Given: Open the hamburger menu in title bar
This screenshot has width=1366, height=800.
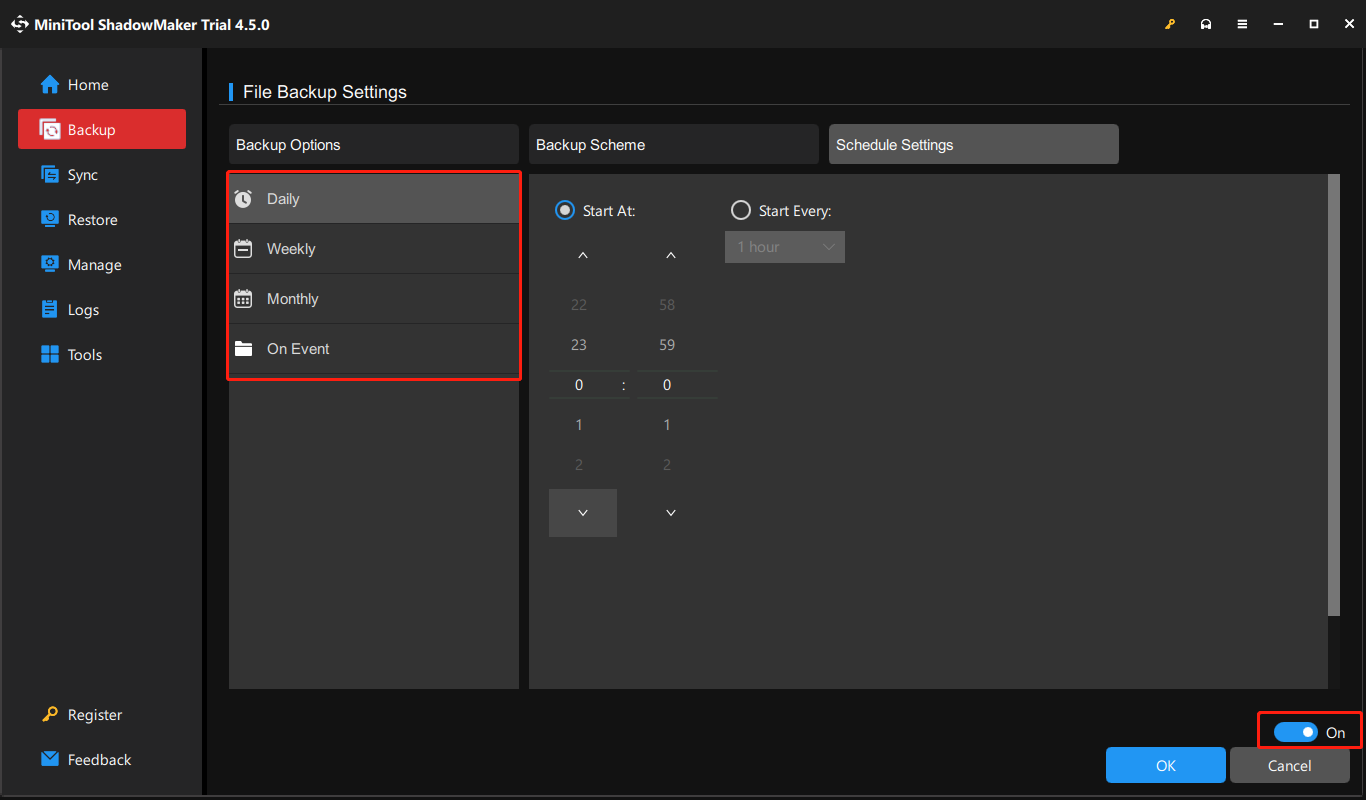Looking at the screenshot, I should pyautogui.click(x=1242, y=24).
